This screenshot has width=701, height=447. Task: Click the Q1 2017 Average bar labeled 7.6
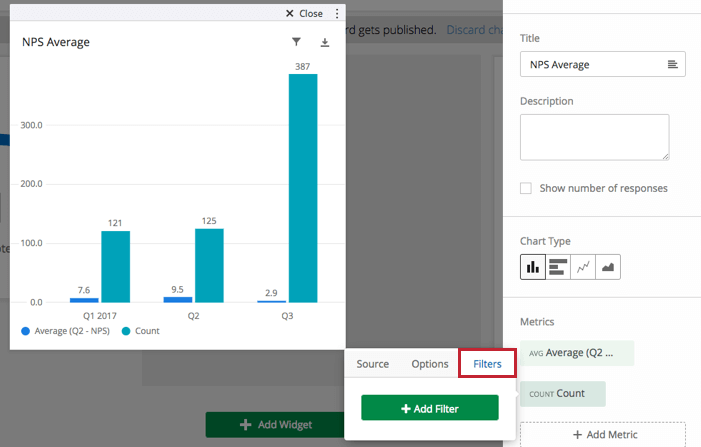coord(84,300)
